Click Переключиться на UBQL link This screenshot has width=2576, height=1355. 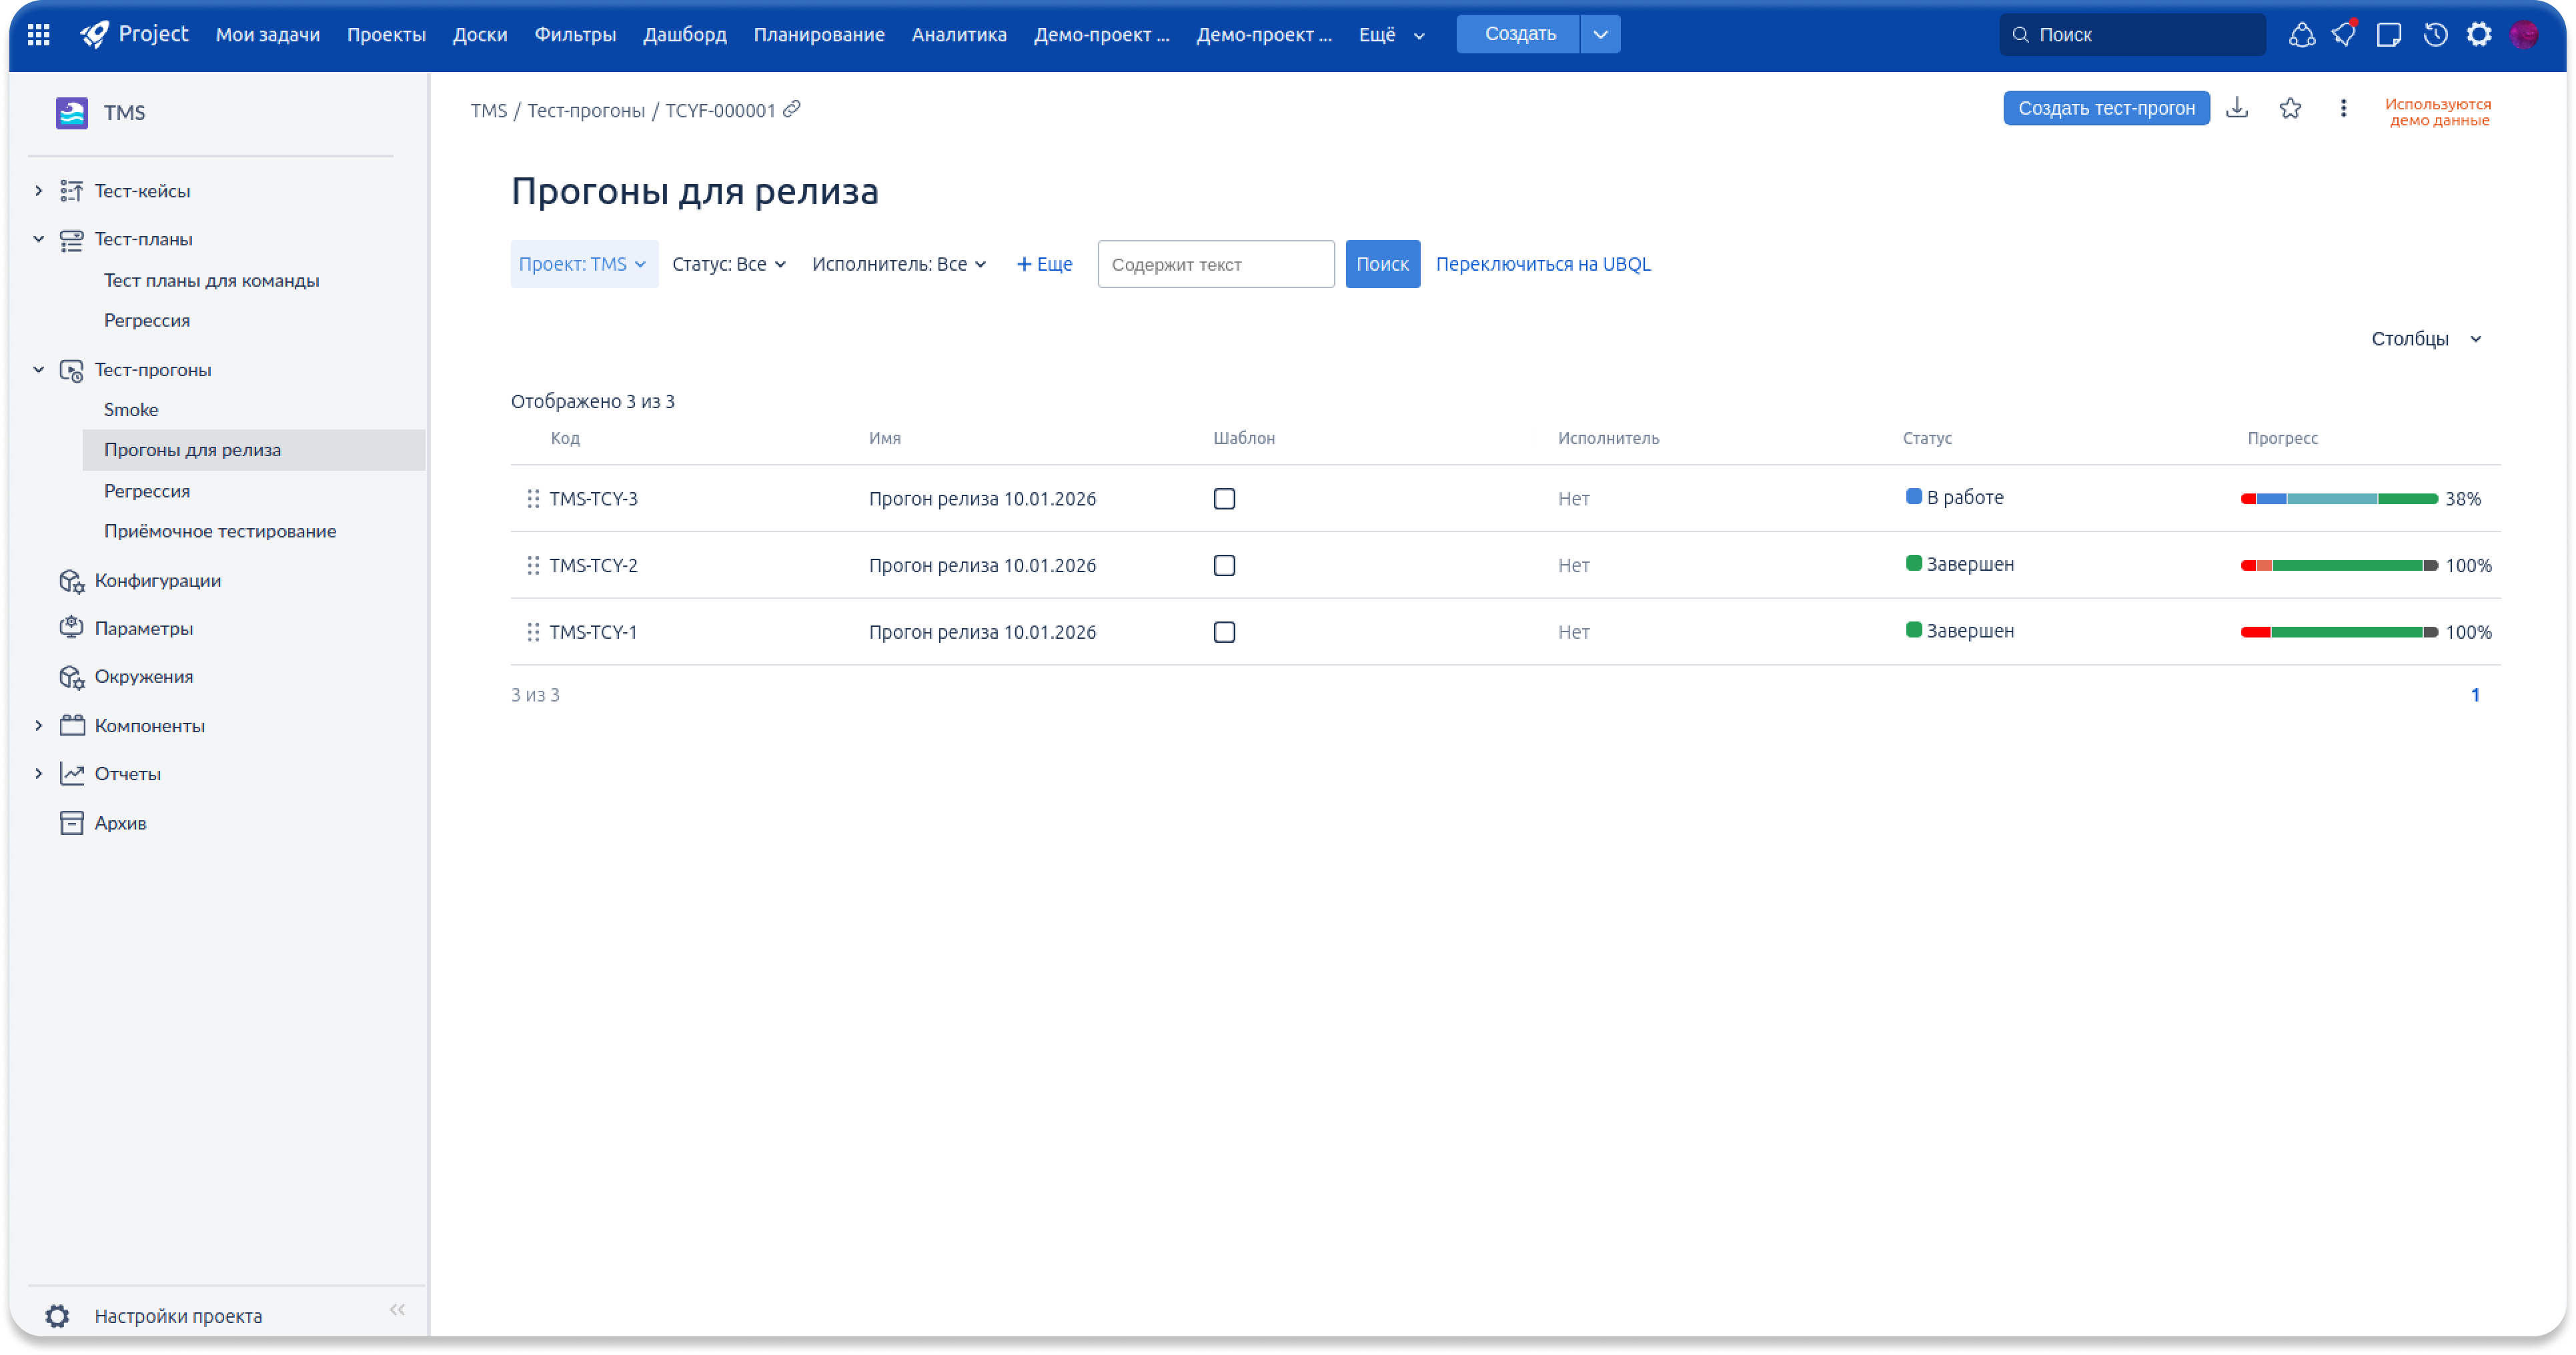(1542, 264)
